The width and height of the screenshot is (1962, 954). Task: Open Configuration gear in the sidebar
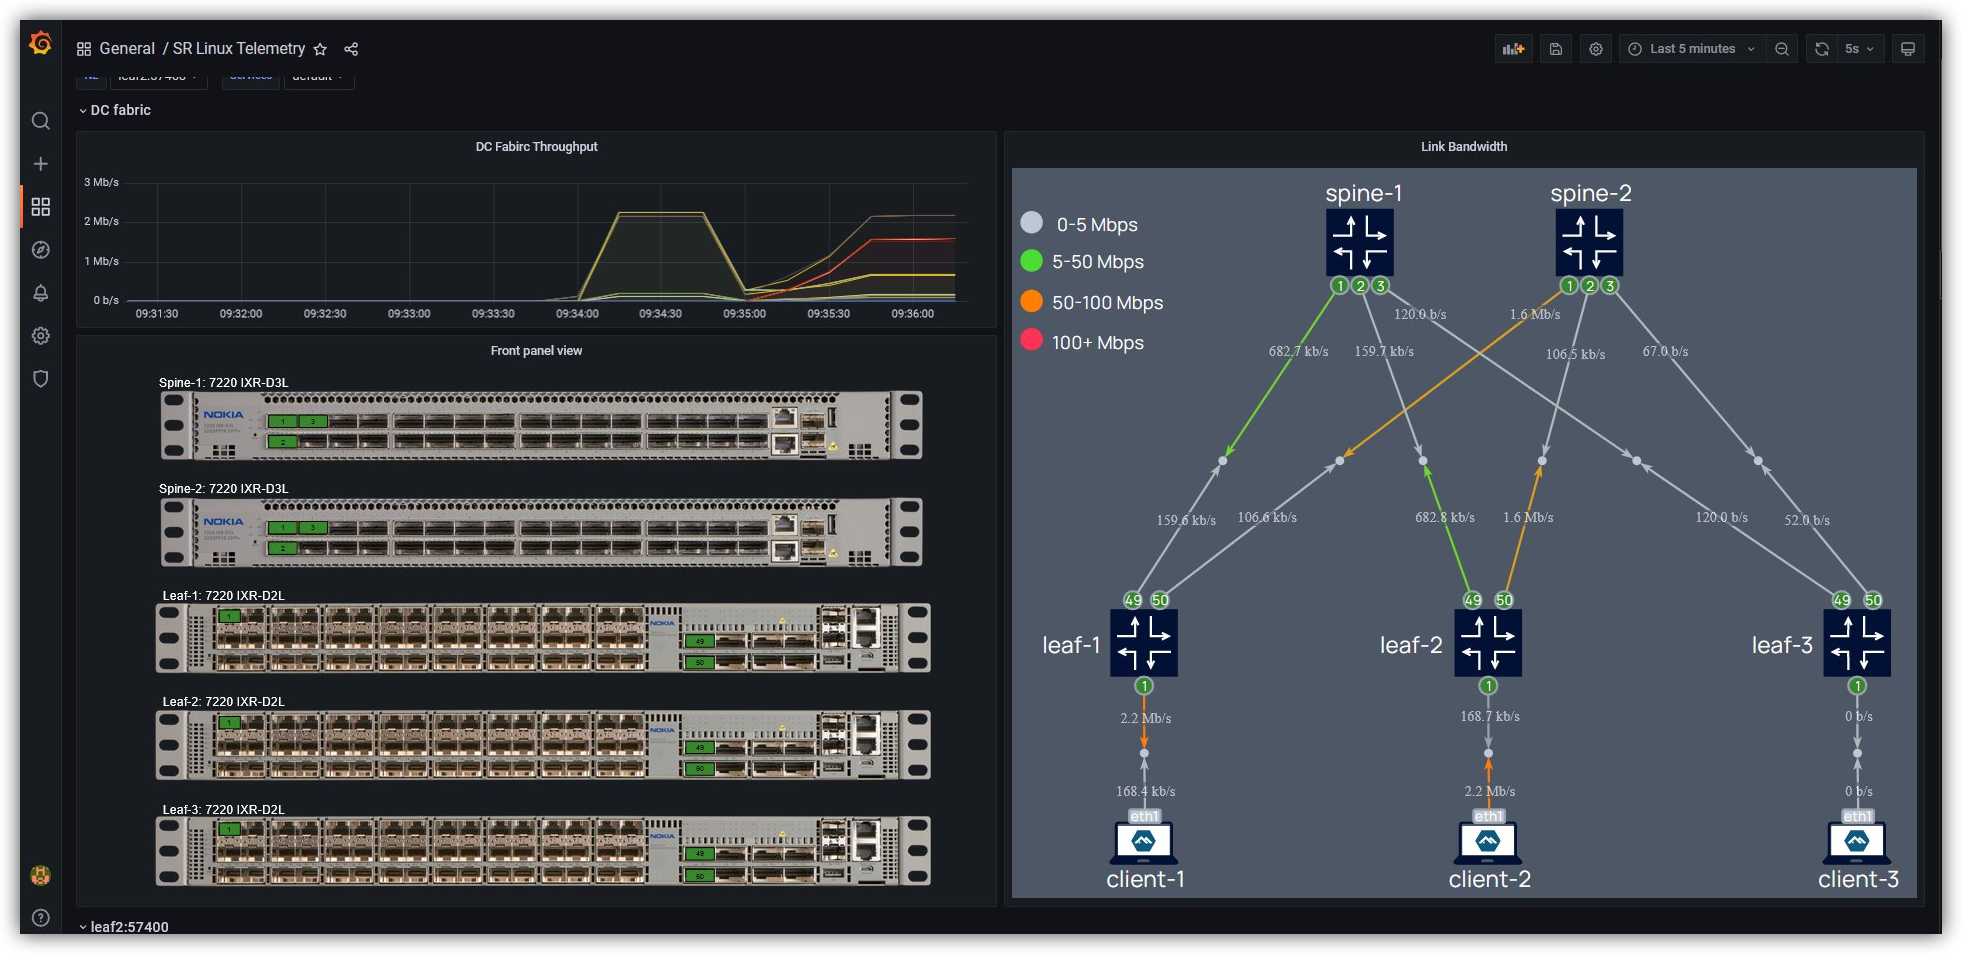pos(41,336)
